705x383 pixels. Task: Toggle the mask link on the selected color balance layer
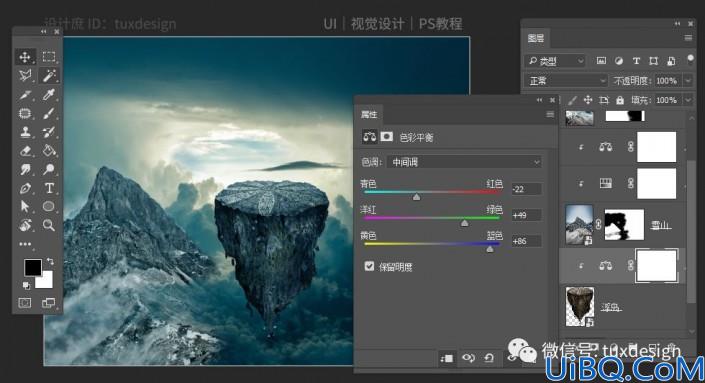pyautogui.click(x=630, y=266)
